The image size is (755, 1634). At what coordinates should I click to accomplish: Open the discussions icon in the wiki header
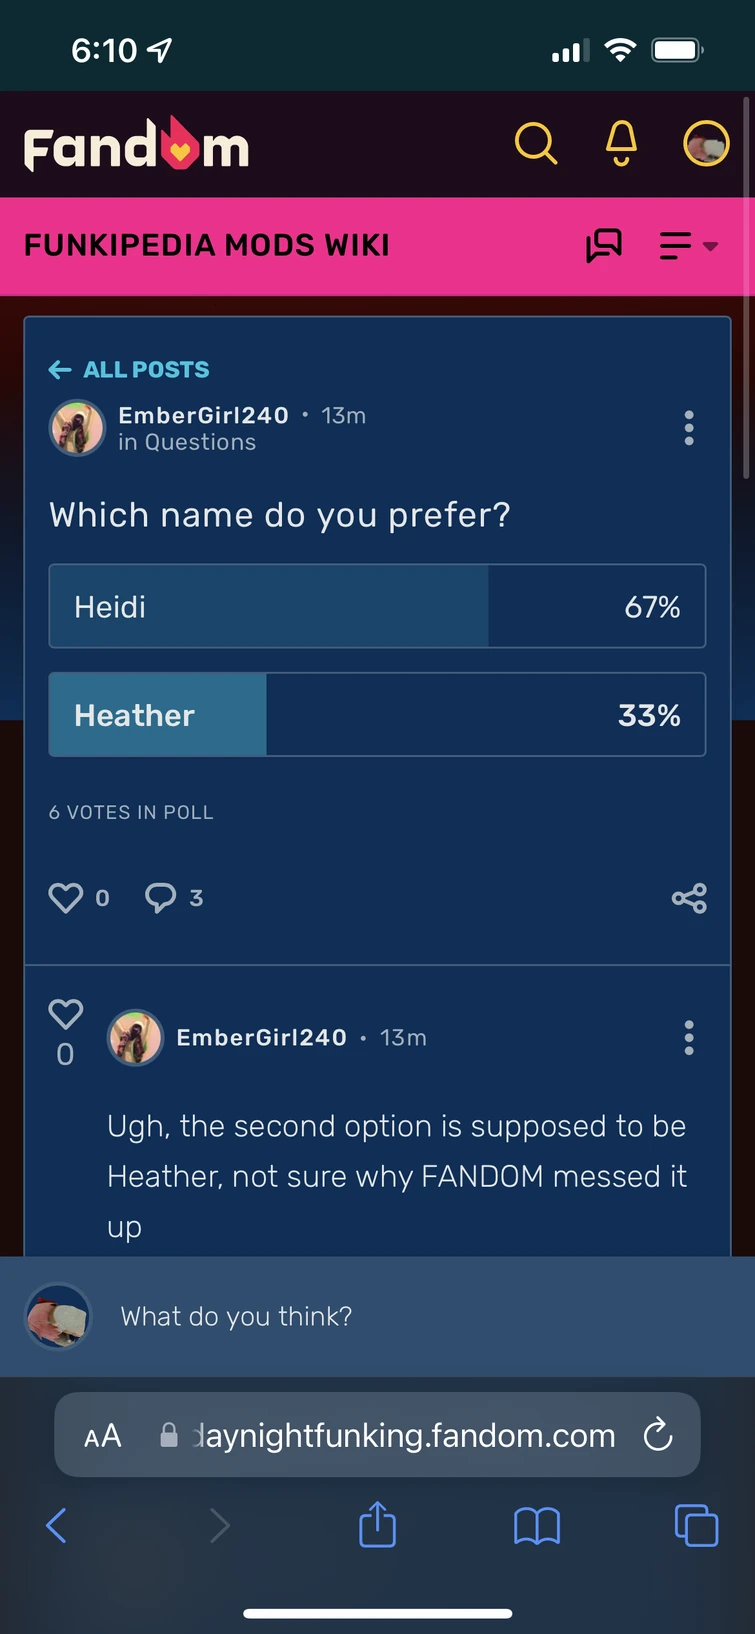pyautogui.click(x=604, y=245)
